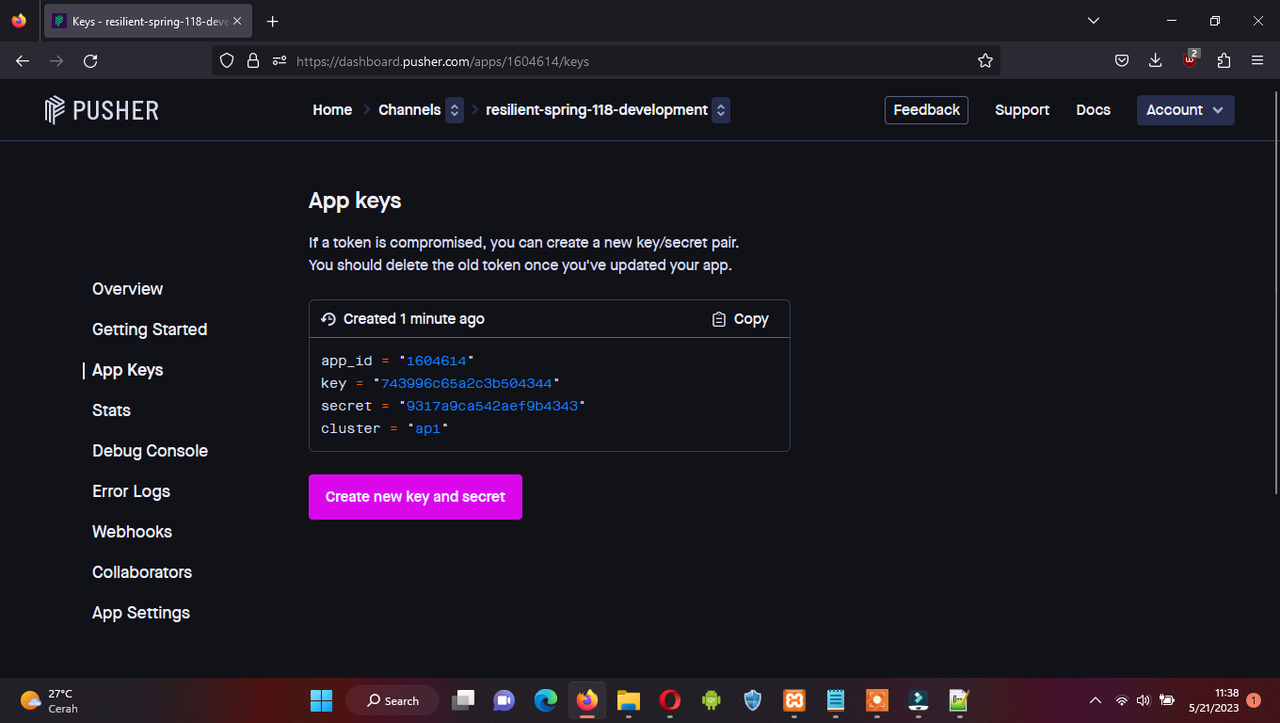
Task: Show hidden tray icons chevron
Action: coord(1095,700)
